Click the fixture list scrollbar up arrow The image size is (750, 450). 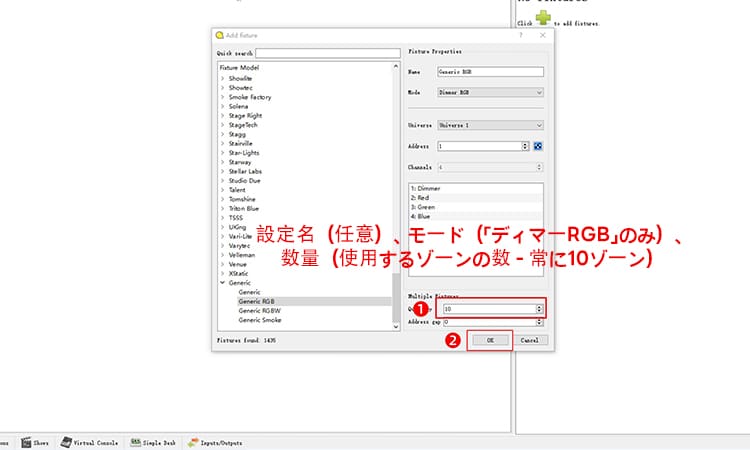point(396,66)
